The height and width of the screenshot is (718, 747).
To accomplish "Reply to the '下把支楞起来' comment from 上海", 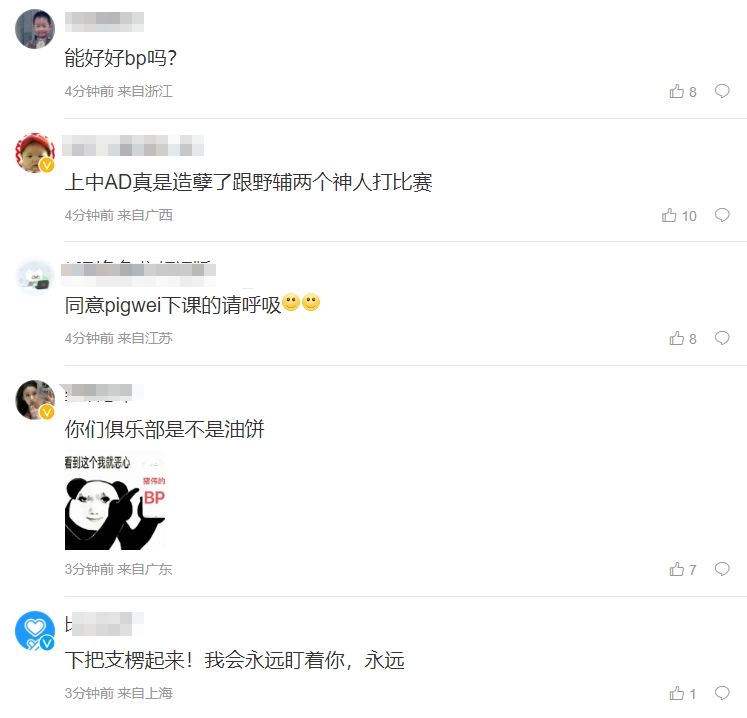I will click(722, 693).
